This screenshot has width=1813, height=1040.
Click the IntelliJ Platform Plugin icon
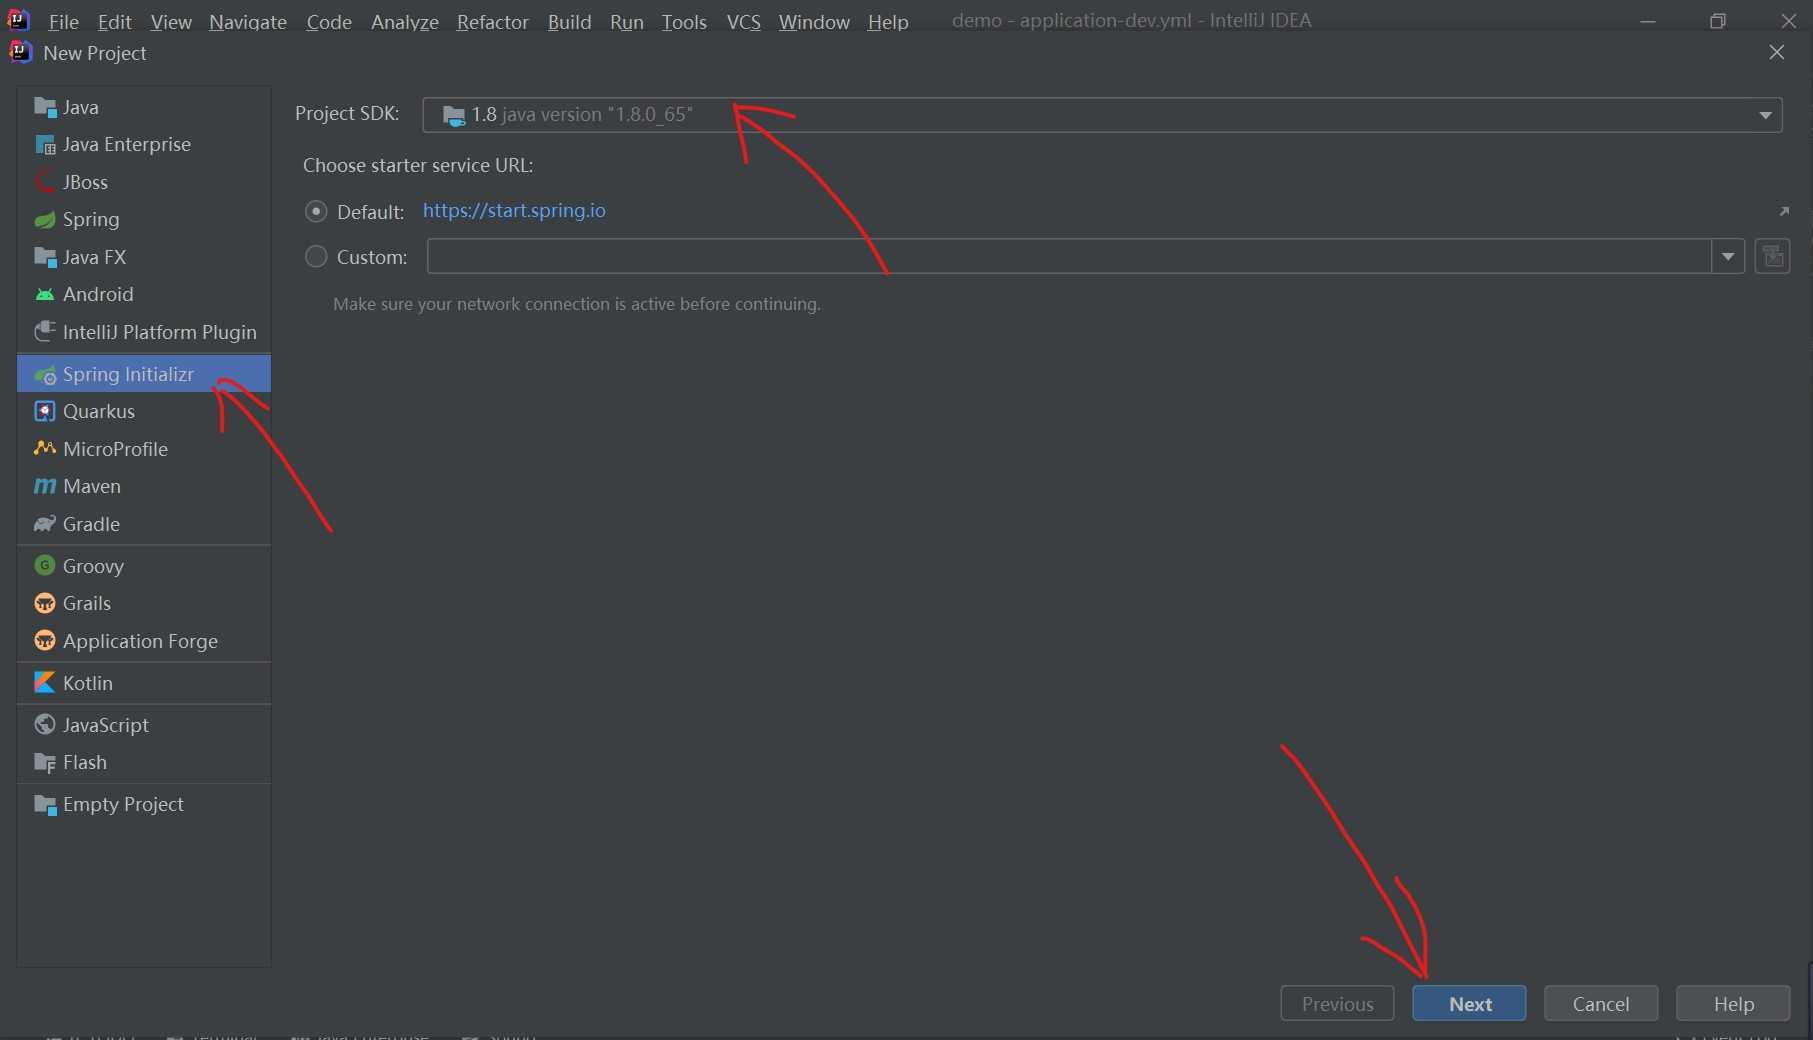coord(45,332)
